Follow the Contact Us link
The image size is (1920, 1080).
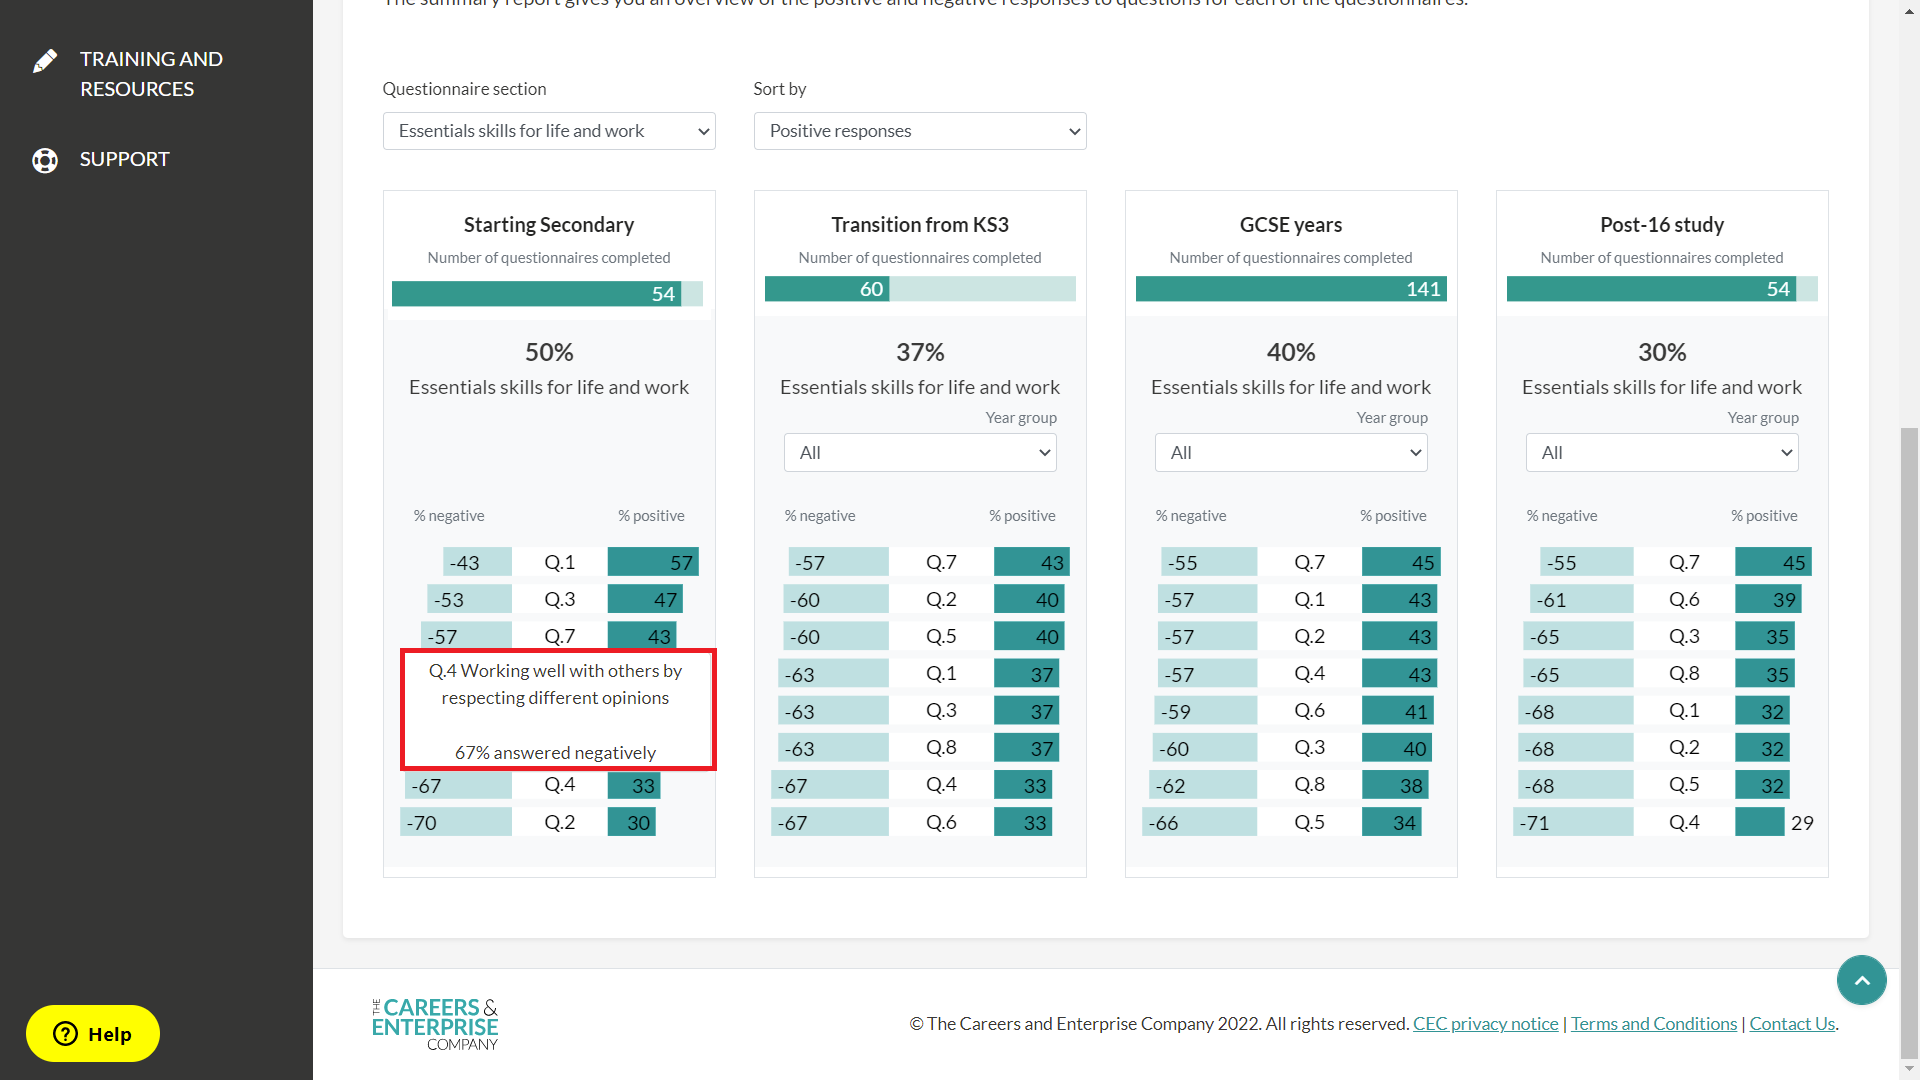point(1792,1023)
